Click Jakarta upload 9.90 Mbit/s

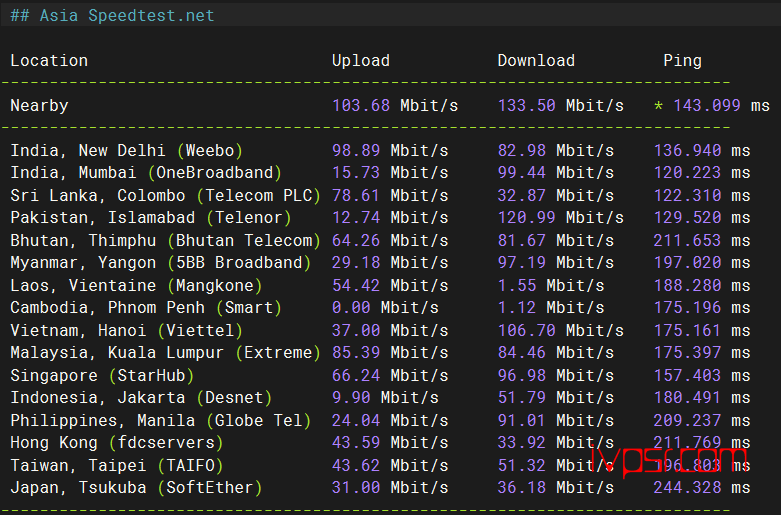click(385, 397)
